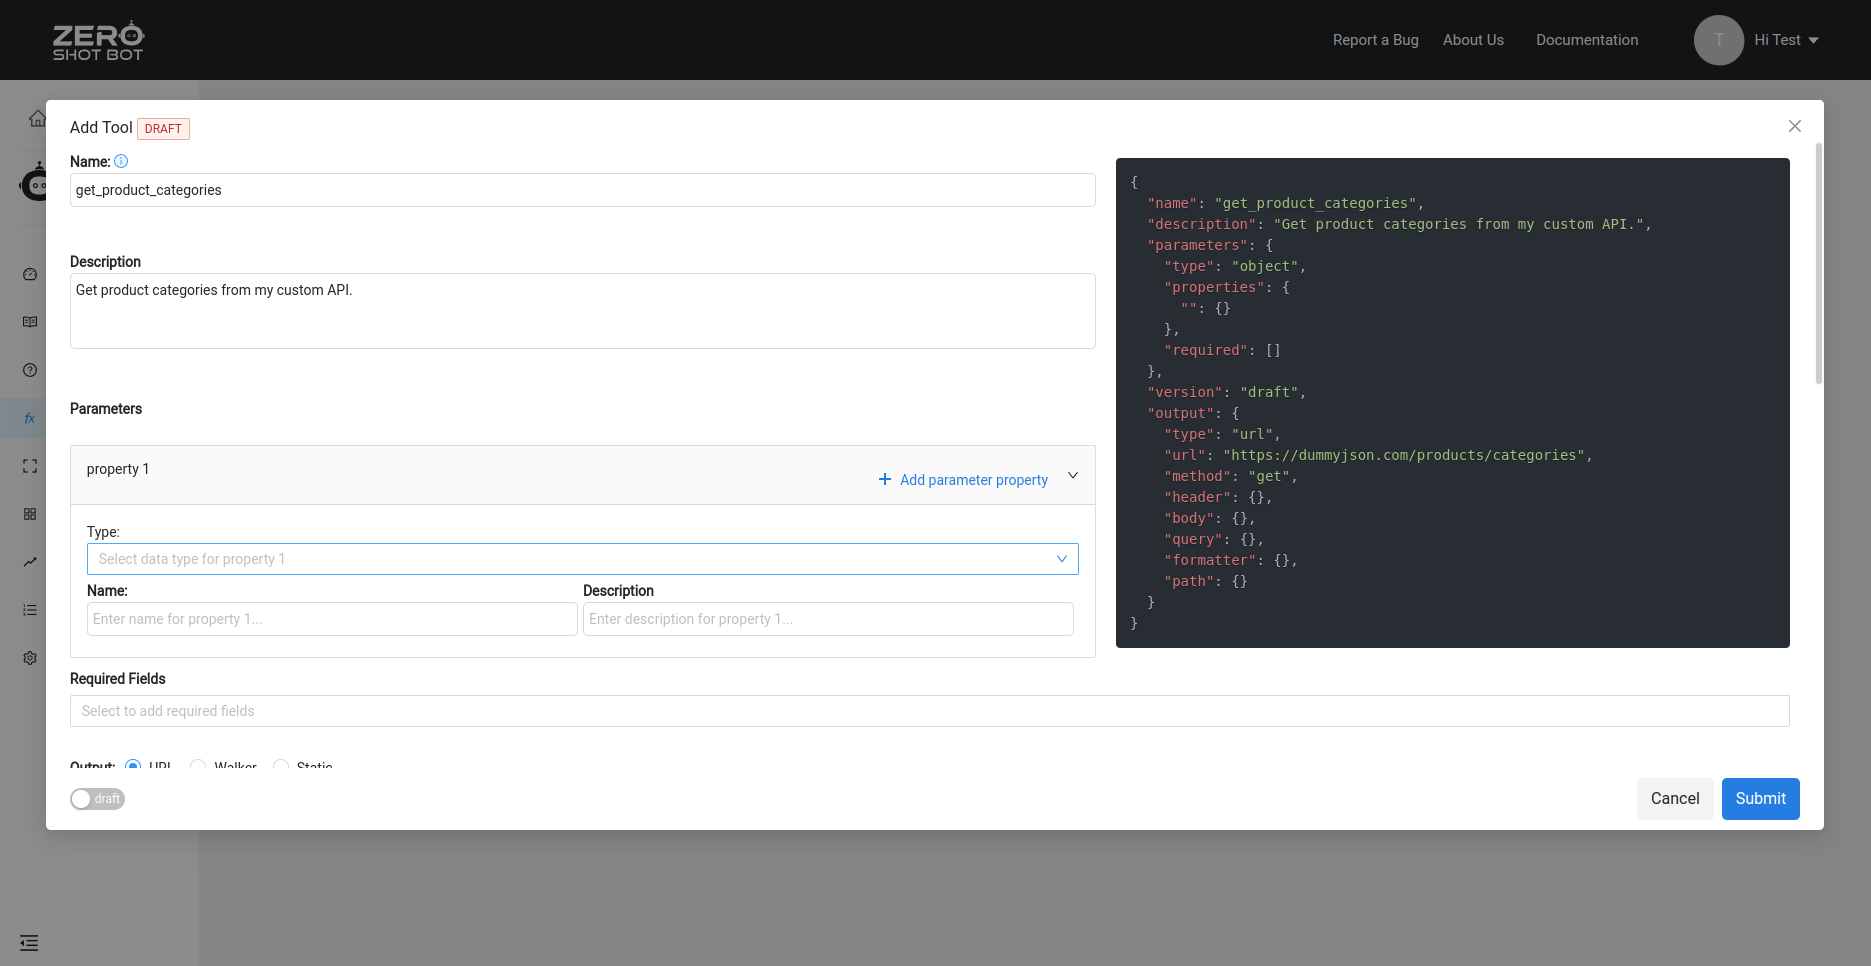This screenshot has height=966, width=1871.
Task: Choose the Static output option
Action: 281,766
